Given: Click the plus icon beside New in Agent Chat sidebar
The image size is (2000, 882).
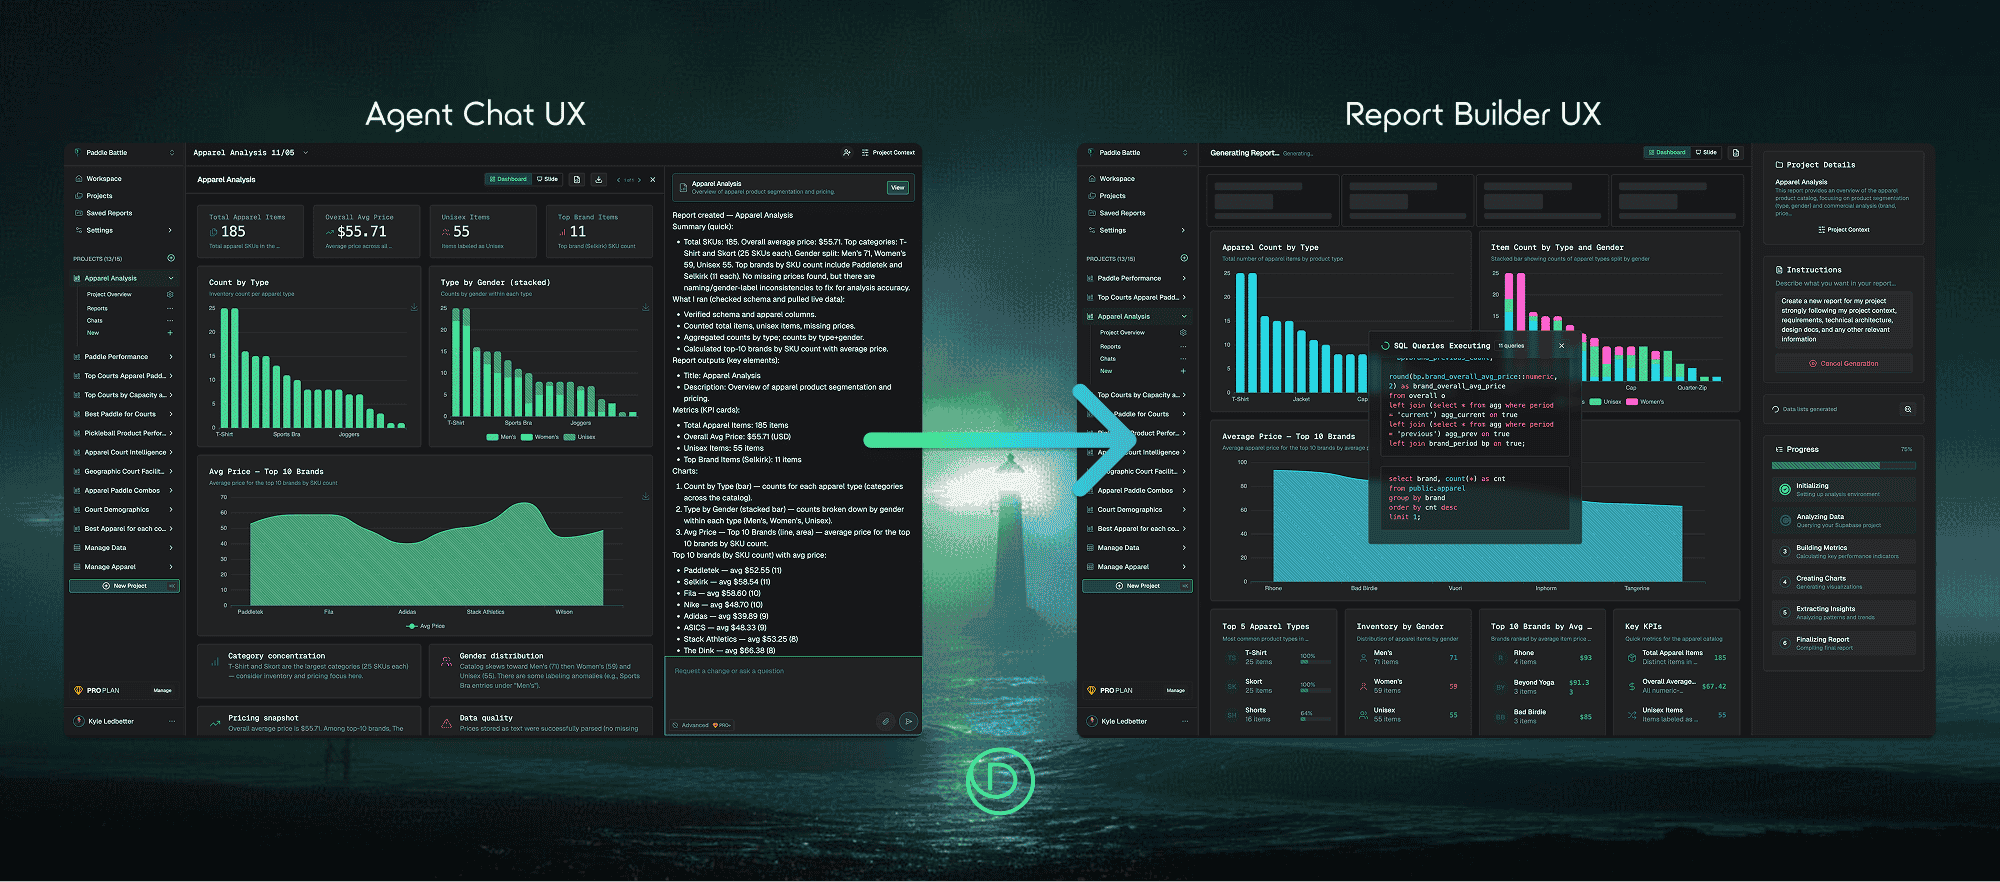Looking at the screenshot, I should coord(170,333).
